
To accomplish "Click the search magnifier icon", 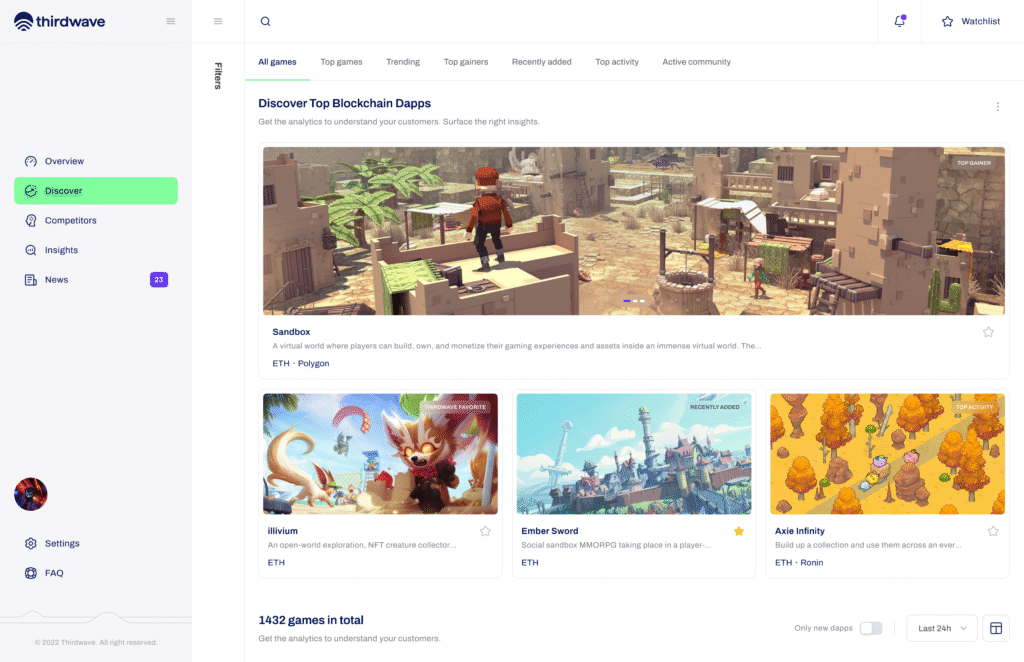I will click(265, 22).
